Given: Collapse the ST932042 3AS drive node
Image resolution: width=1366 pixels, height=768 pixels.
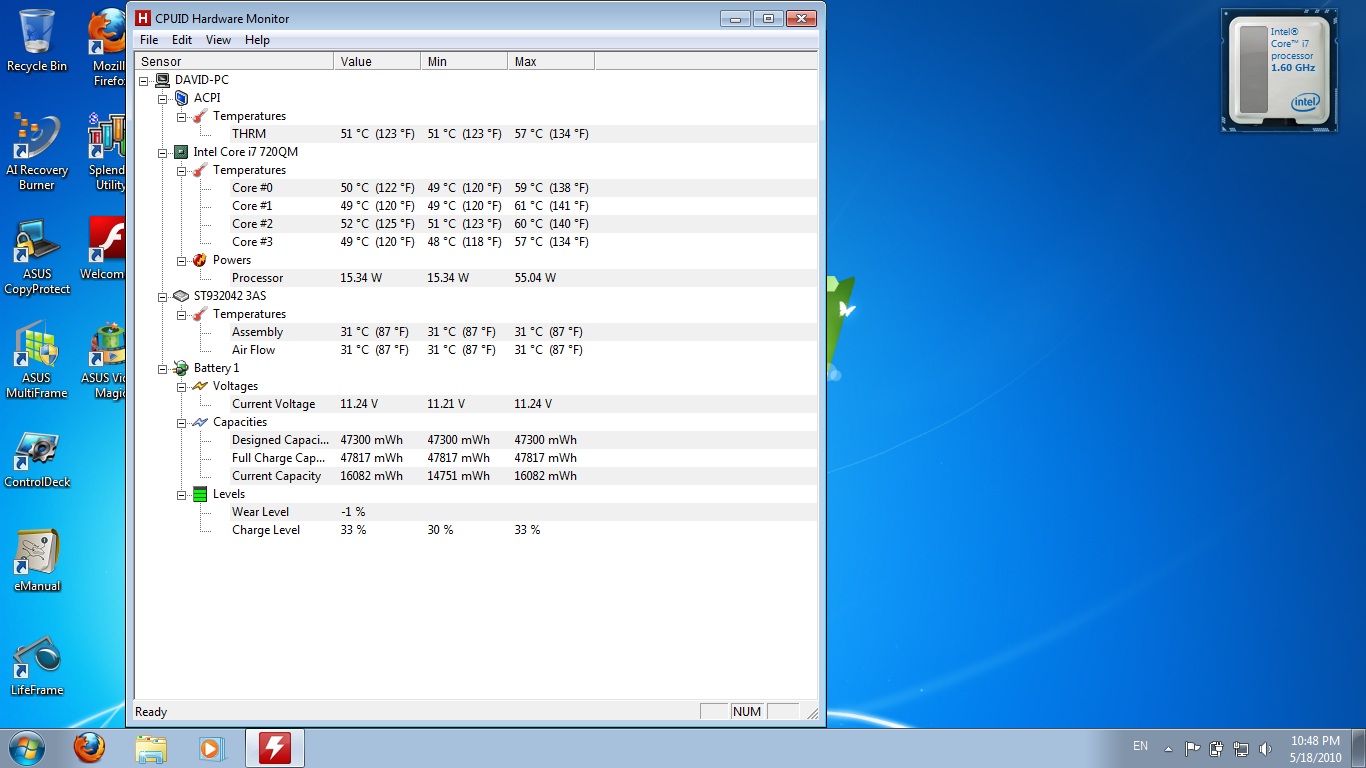Looking at the screenshot, I should pos(163,296).
